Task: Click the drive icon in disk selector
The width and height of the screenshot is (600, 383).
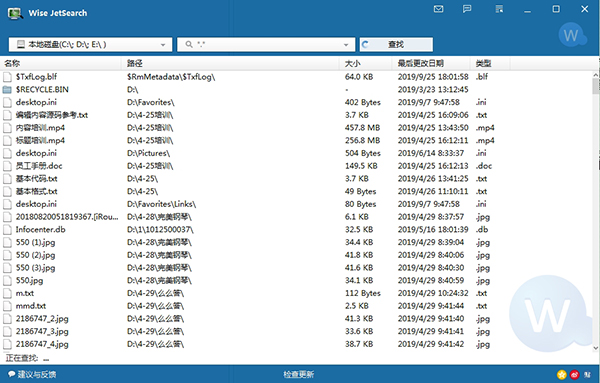Action: (21, 44)
